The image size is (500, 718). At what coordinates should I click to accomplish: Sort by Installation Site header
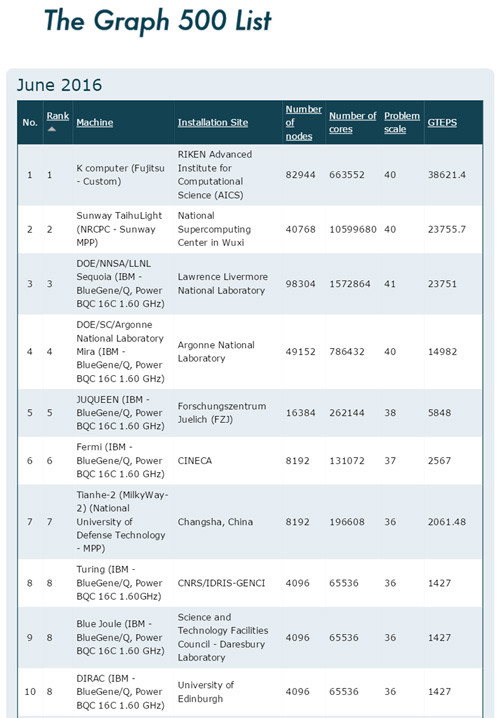(x=213, y=122)
